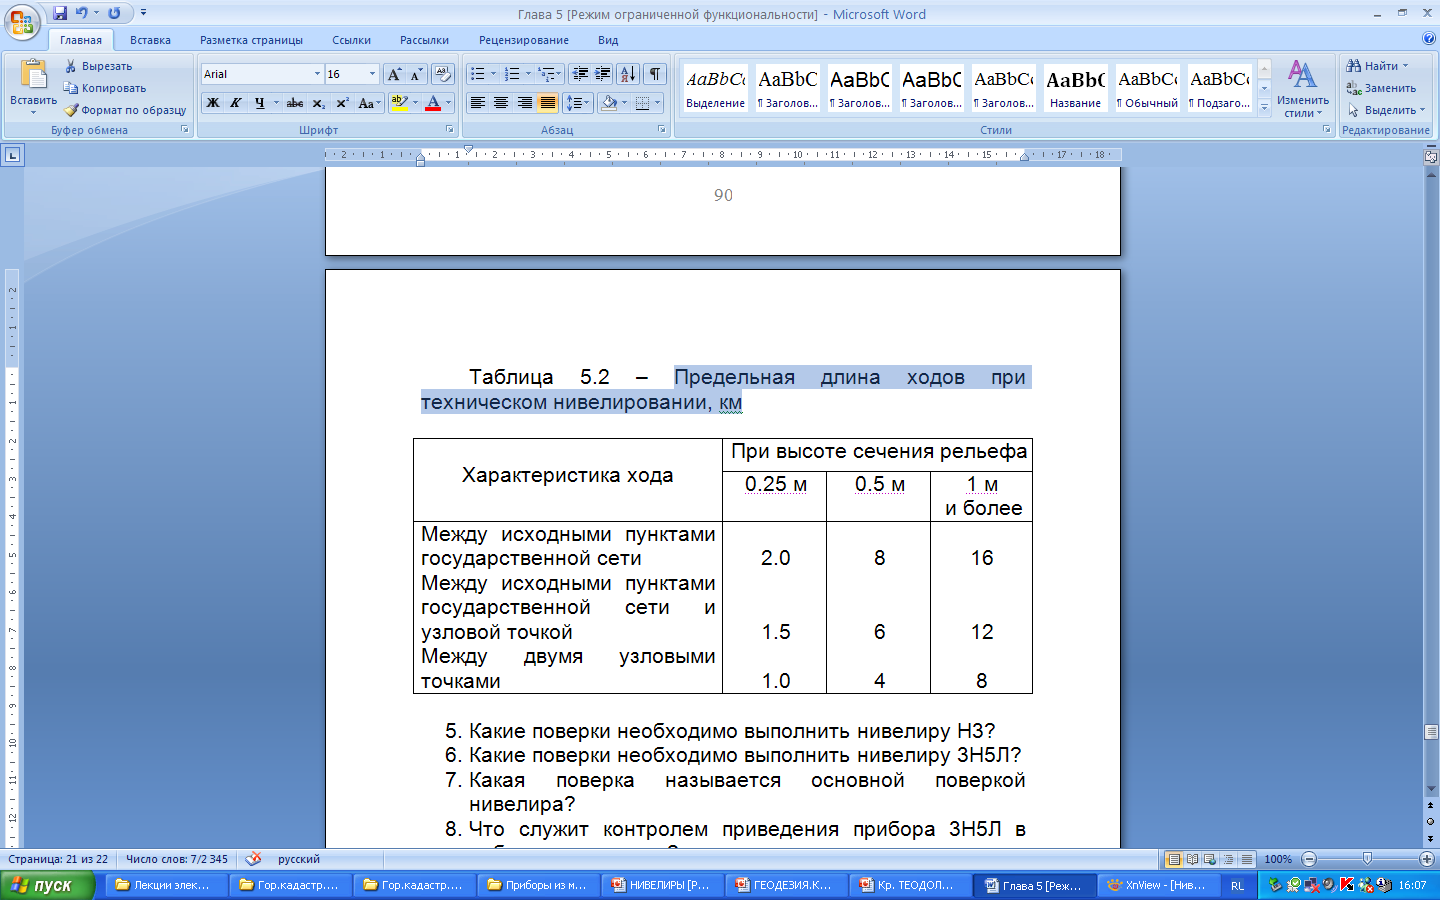1440x900 pixels.
Task: Align text right
Action: click(524, 103)
